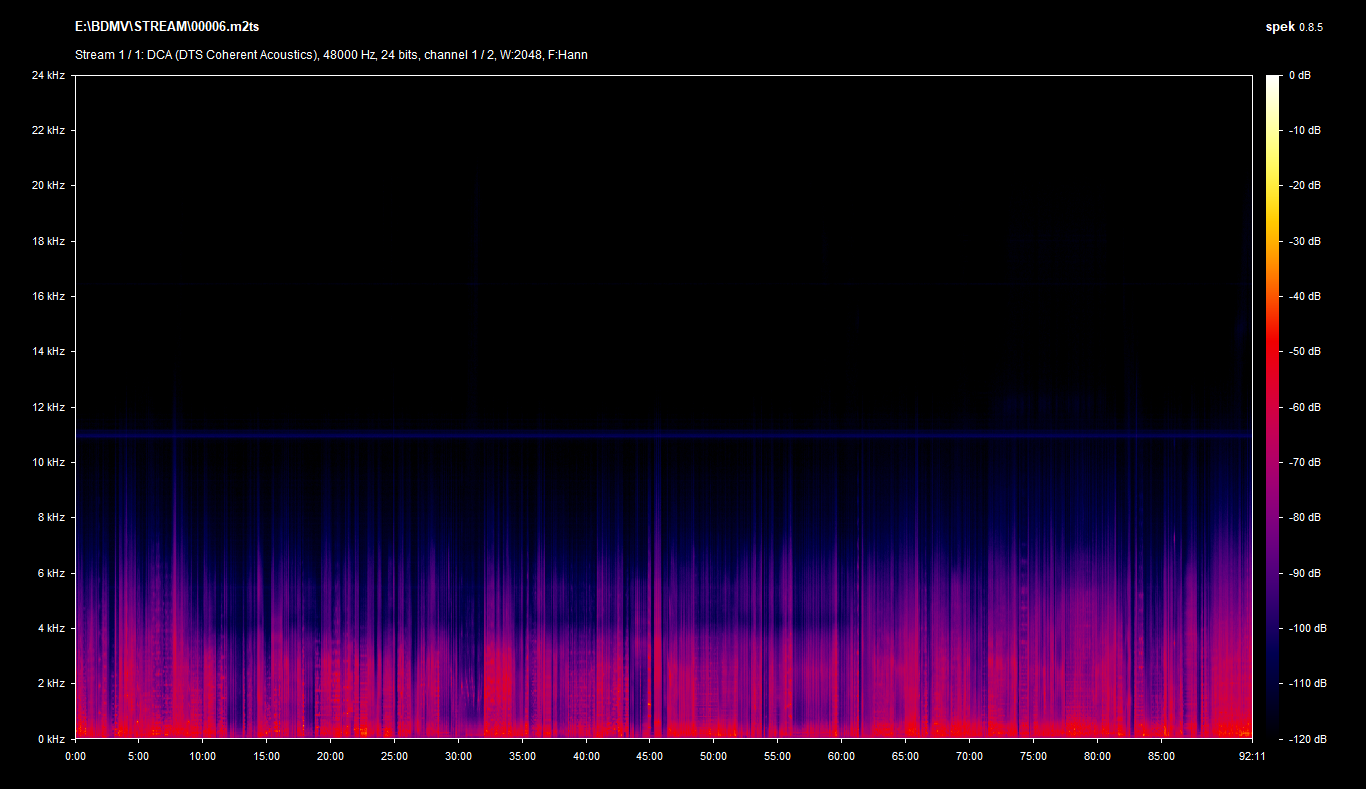Click the 0:00 time axis marker
The width and height of the screenshot is (1366, 789).
pos(75,757)
